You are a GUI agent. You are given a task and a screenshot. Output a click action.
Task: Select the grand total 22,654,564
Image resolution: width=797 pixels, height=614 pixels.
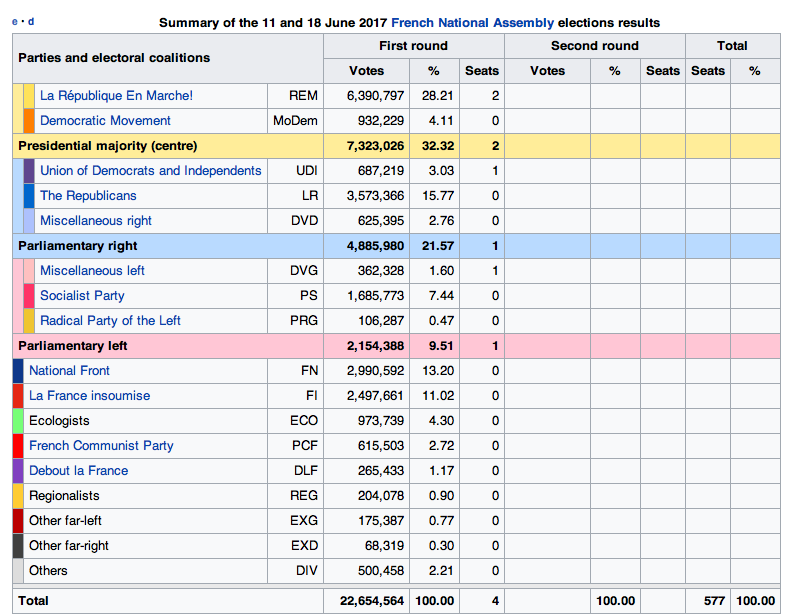372,601
